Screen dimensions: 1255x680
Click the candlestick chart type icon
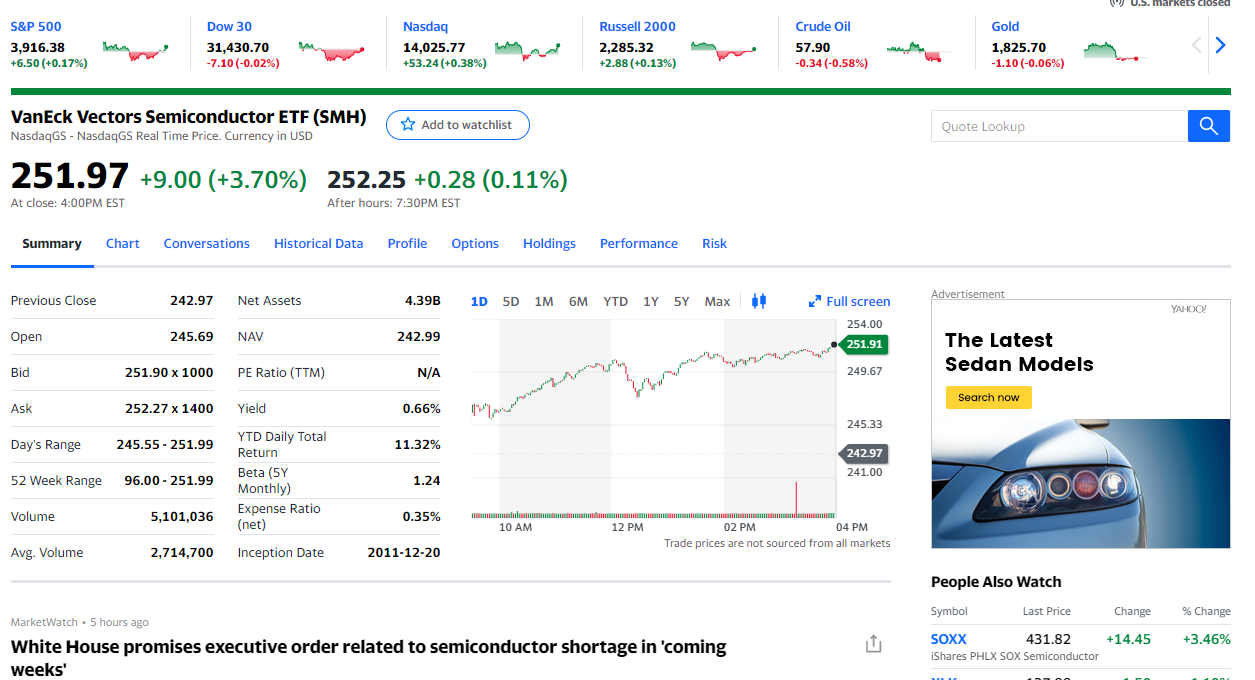pos(758,301)
